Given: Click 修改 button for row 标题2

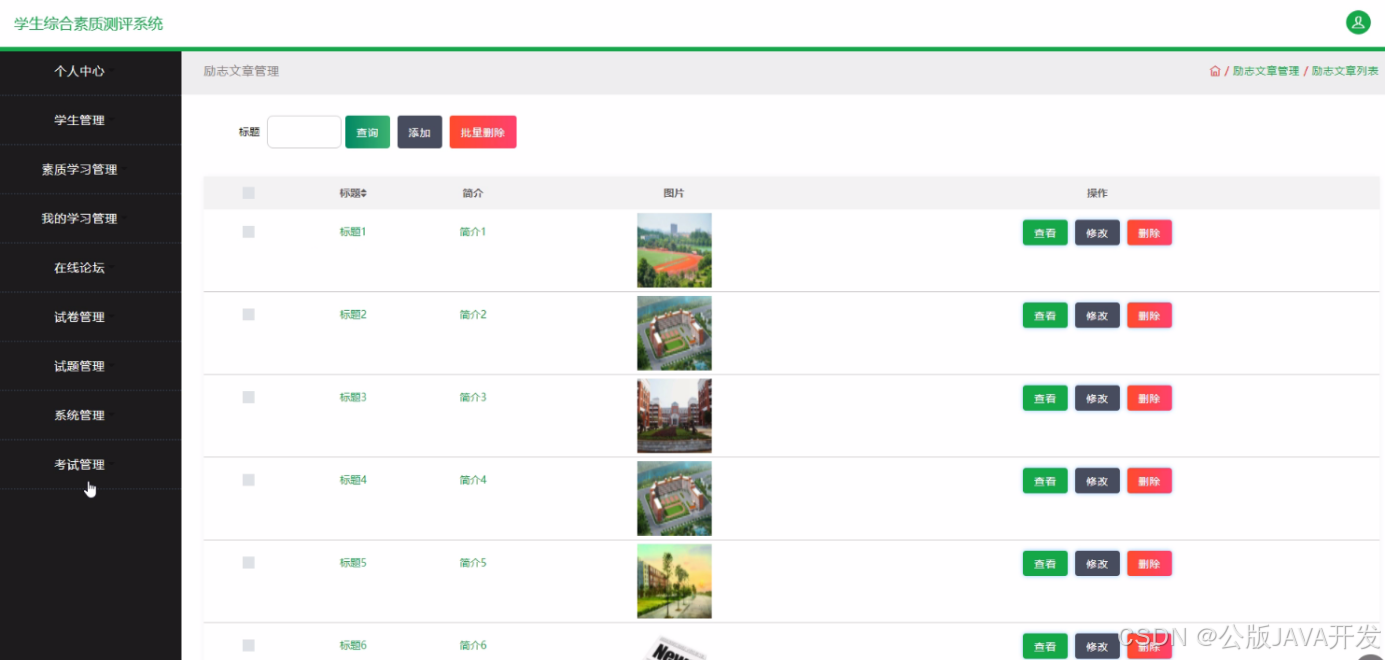Looking at the screenshot, I should [x=1097, y=316].
